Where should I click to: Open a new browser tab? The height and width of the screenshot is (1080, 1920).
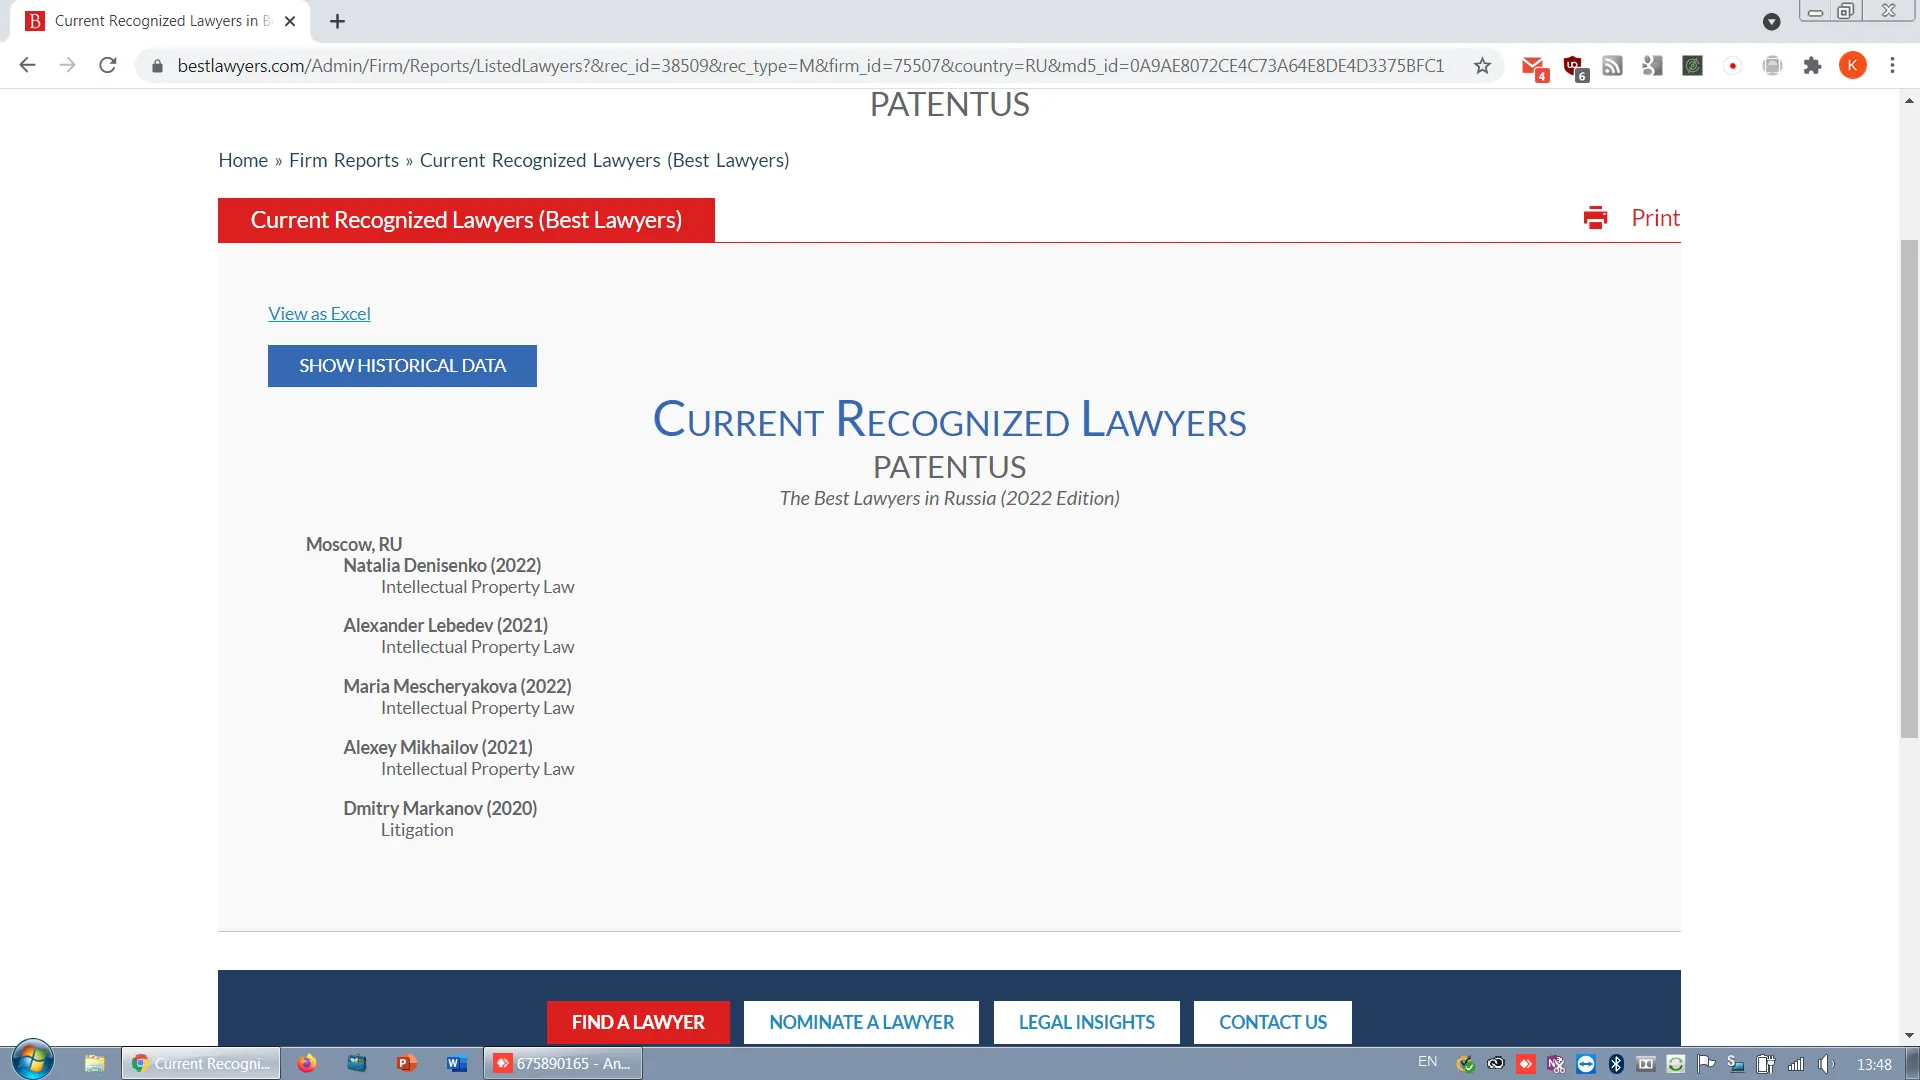pos(337,21)
